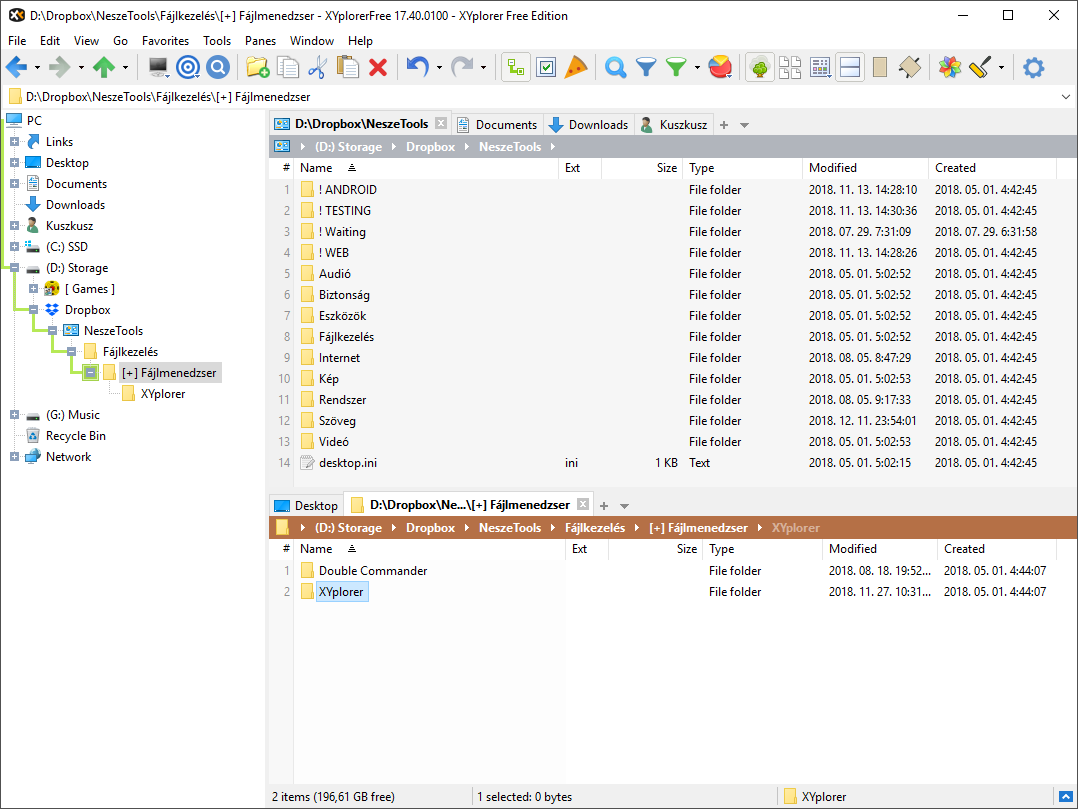The width and height of the screenshot is (1078, 809).
Task: Open the Favorites menu
Action: click(165, 41)
